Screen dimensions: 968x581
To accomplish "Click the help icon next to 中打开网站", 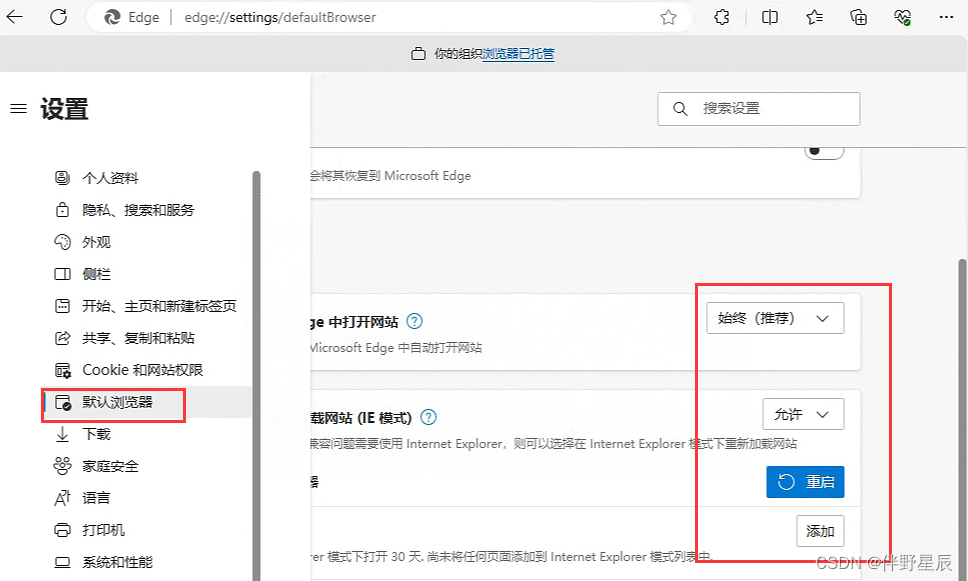I will (415, 321).
